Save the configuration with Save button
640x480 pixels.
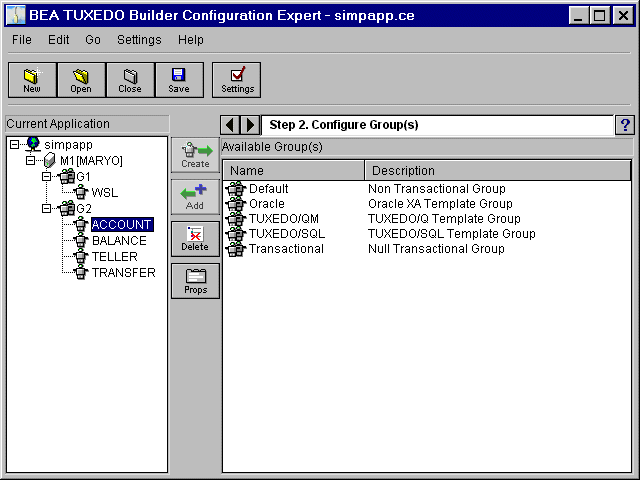coord(179,80)
